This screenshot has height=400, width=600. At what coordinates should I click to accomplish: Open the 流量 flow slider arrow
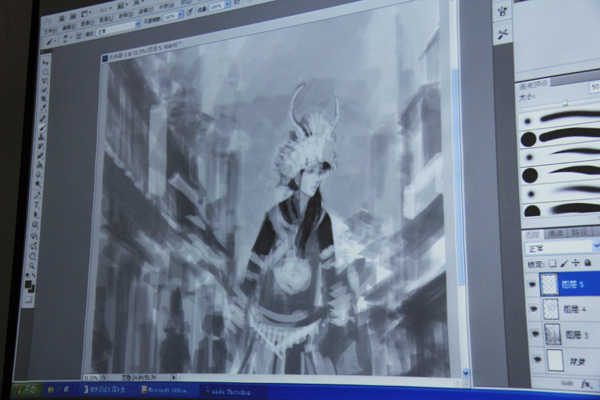point(227,4)
